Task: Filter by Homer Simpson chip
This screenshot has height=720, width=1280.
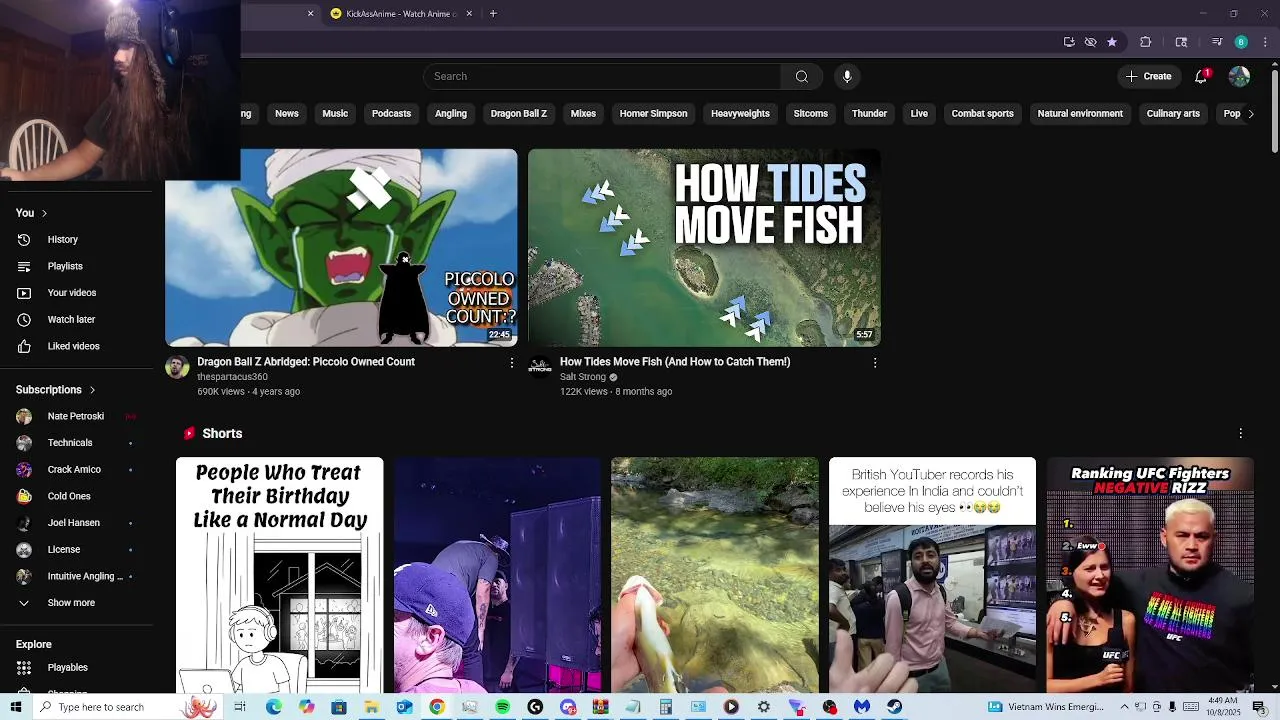Action: pyautogui.click(x=653, y=114)
